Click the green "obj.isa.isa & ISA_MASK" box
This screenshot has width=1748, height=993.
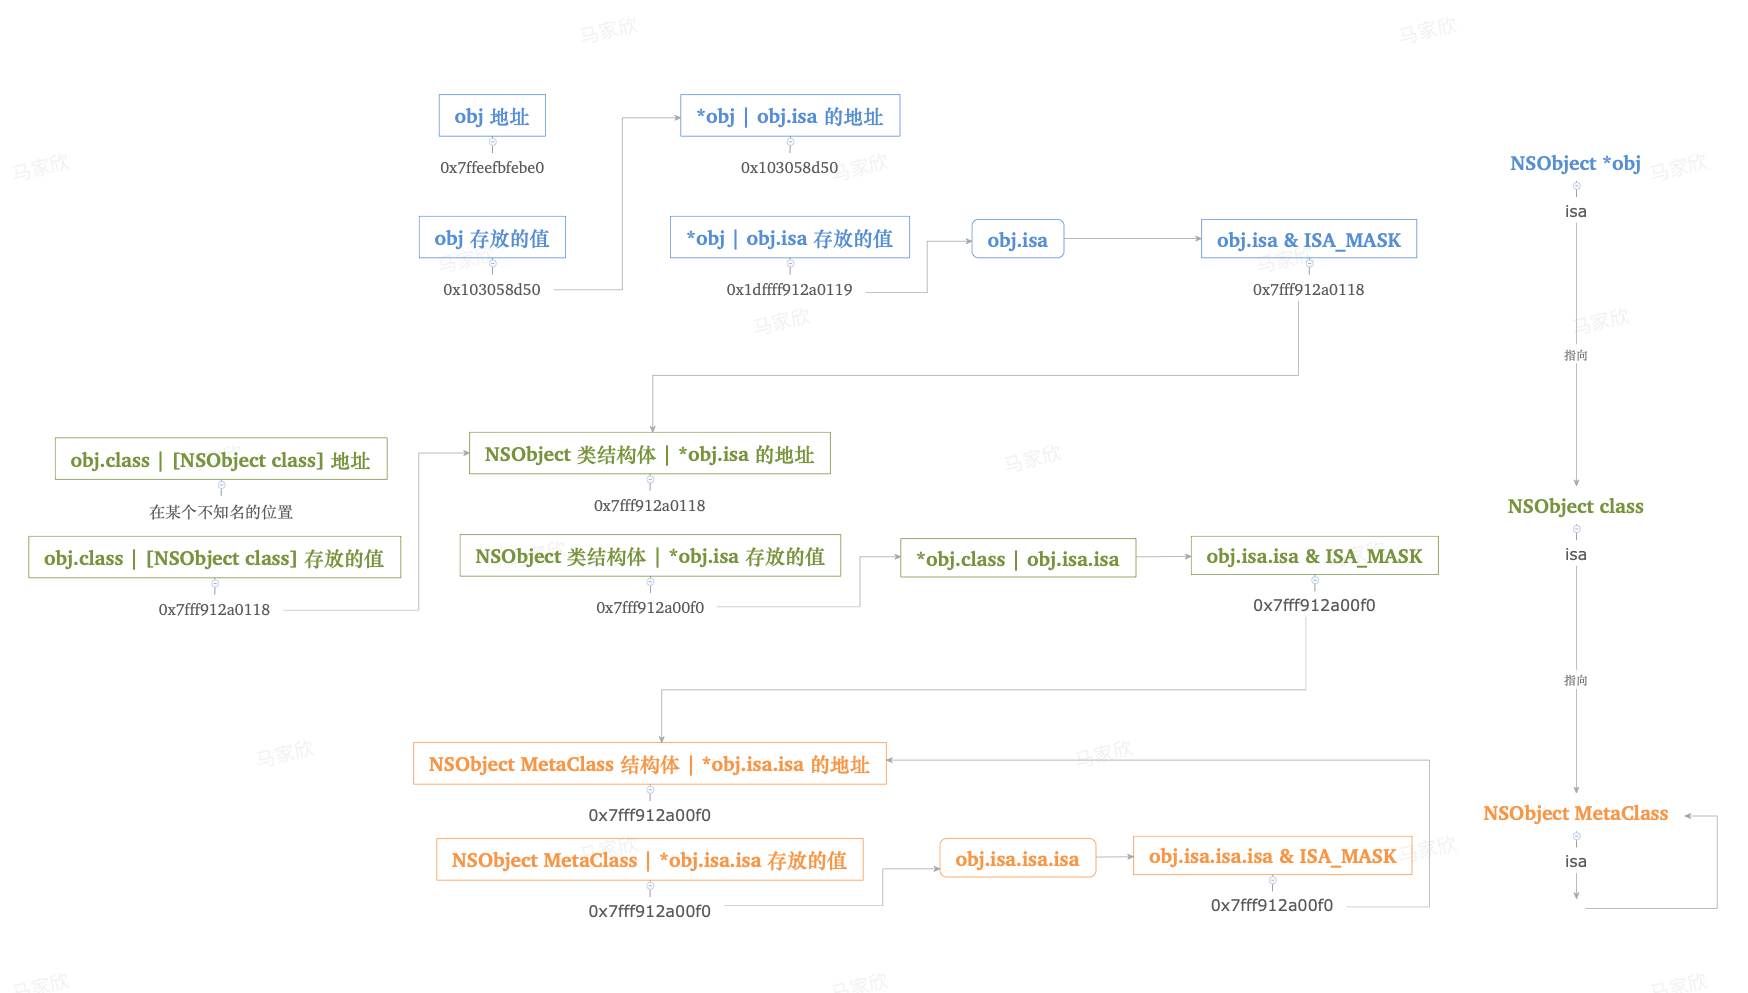[x=1314, y=556]
